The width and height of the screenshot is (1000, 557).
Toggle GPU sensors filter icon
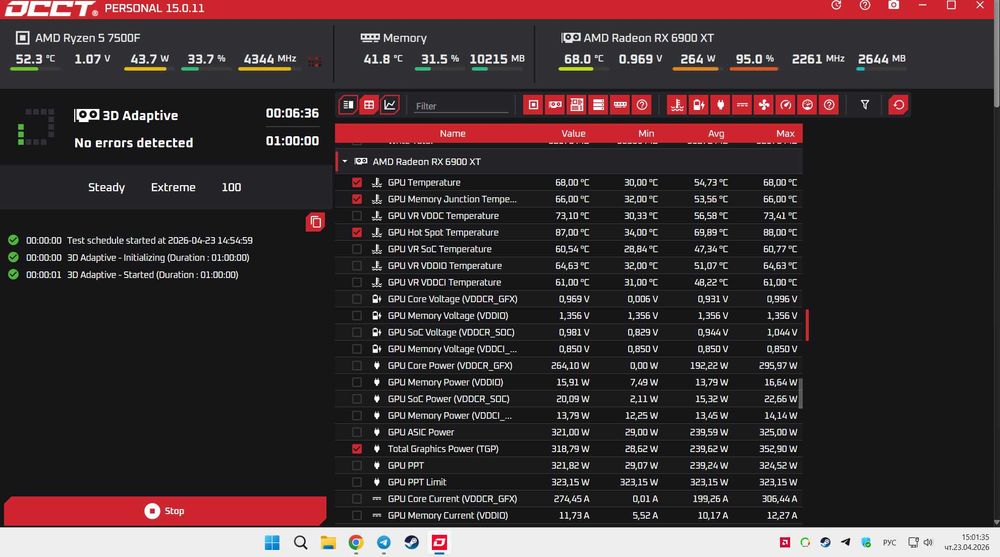click(x=555, y=105)
